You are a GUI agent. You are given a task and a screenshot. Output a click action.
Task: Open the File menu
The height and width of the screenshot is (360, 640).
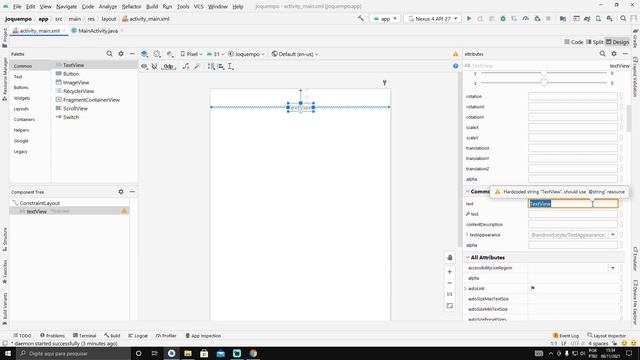coord(17,7)
